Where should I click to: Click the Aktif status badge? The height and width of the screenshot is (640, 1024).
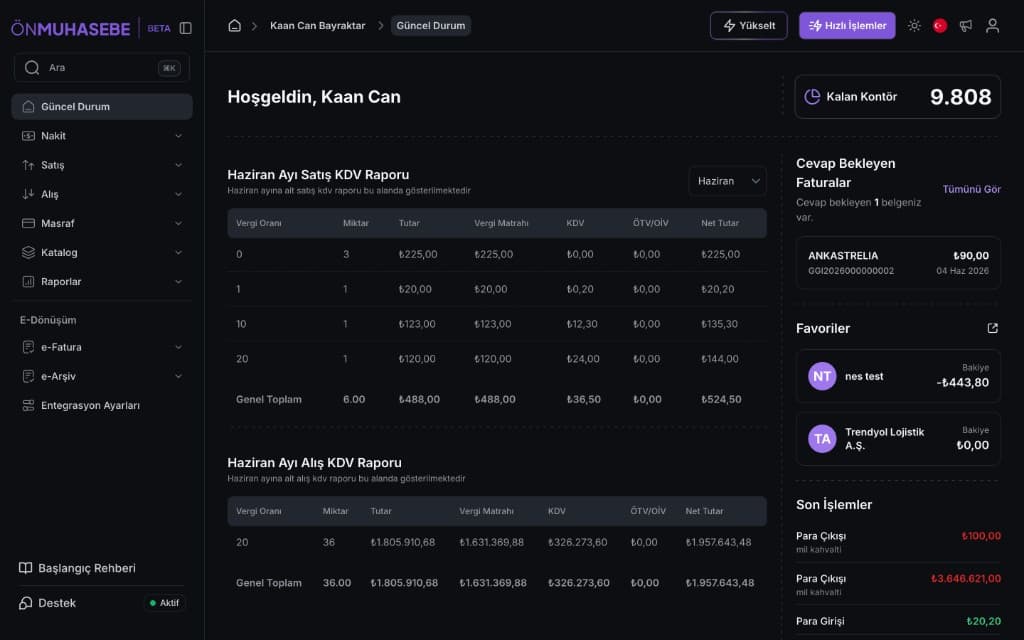pyautogui.click(x=164, y=603)
